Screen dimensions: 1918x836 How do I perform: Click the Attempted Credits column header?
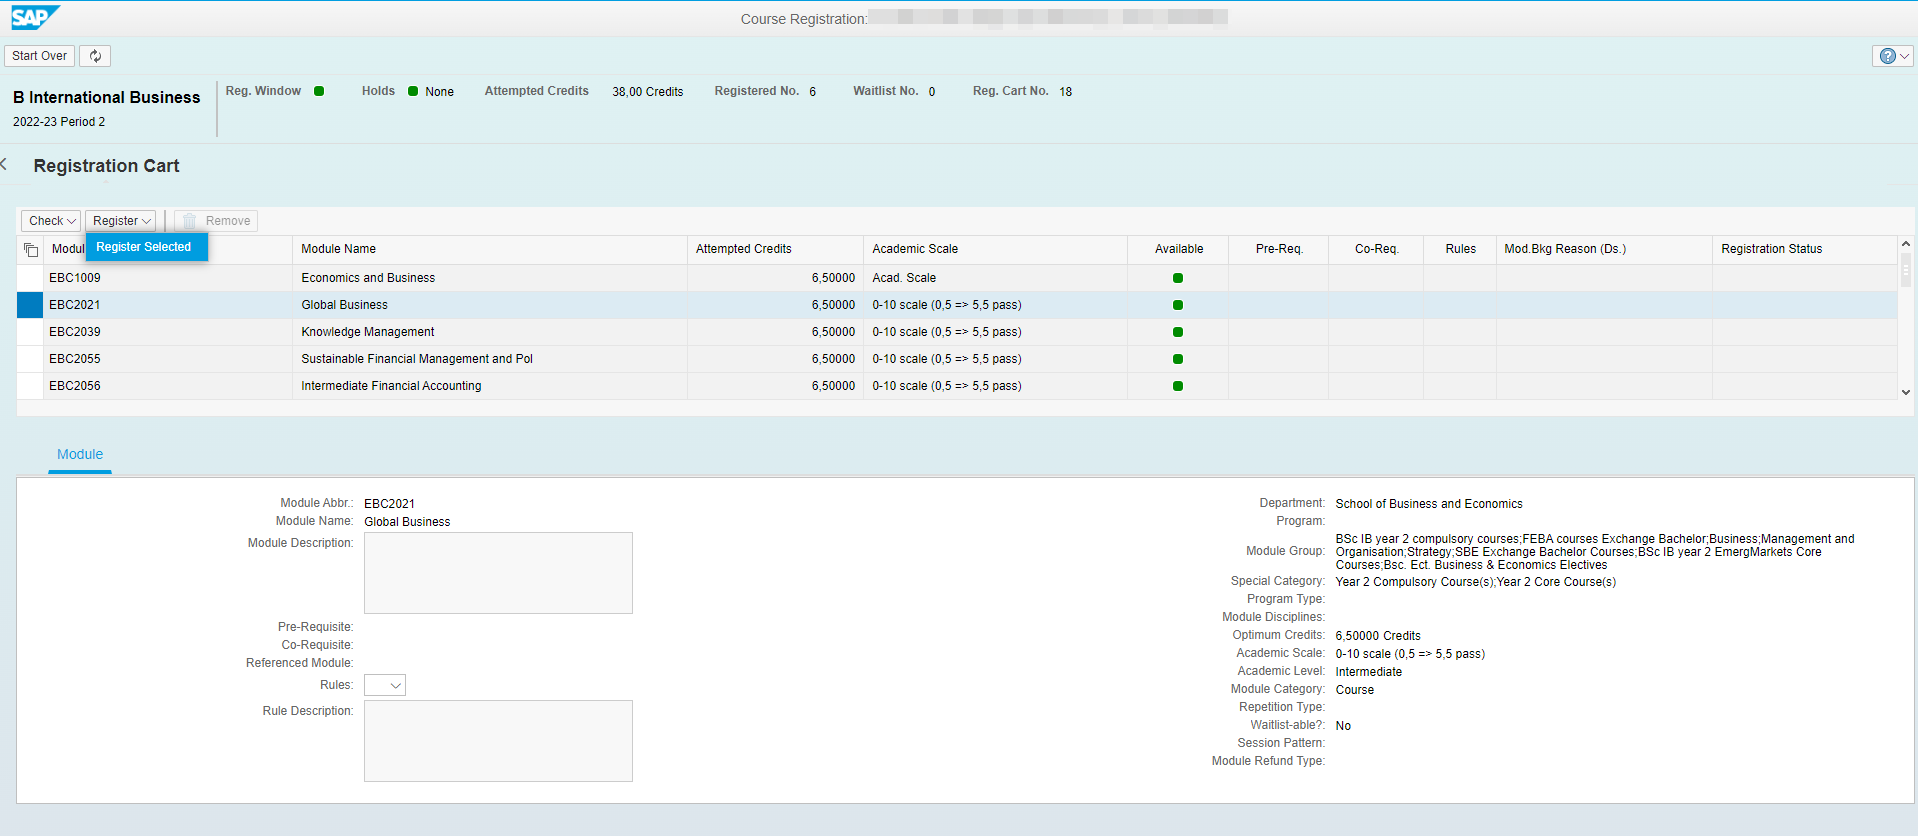click(x=775, y=249)
